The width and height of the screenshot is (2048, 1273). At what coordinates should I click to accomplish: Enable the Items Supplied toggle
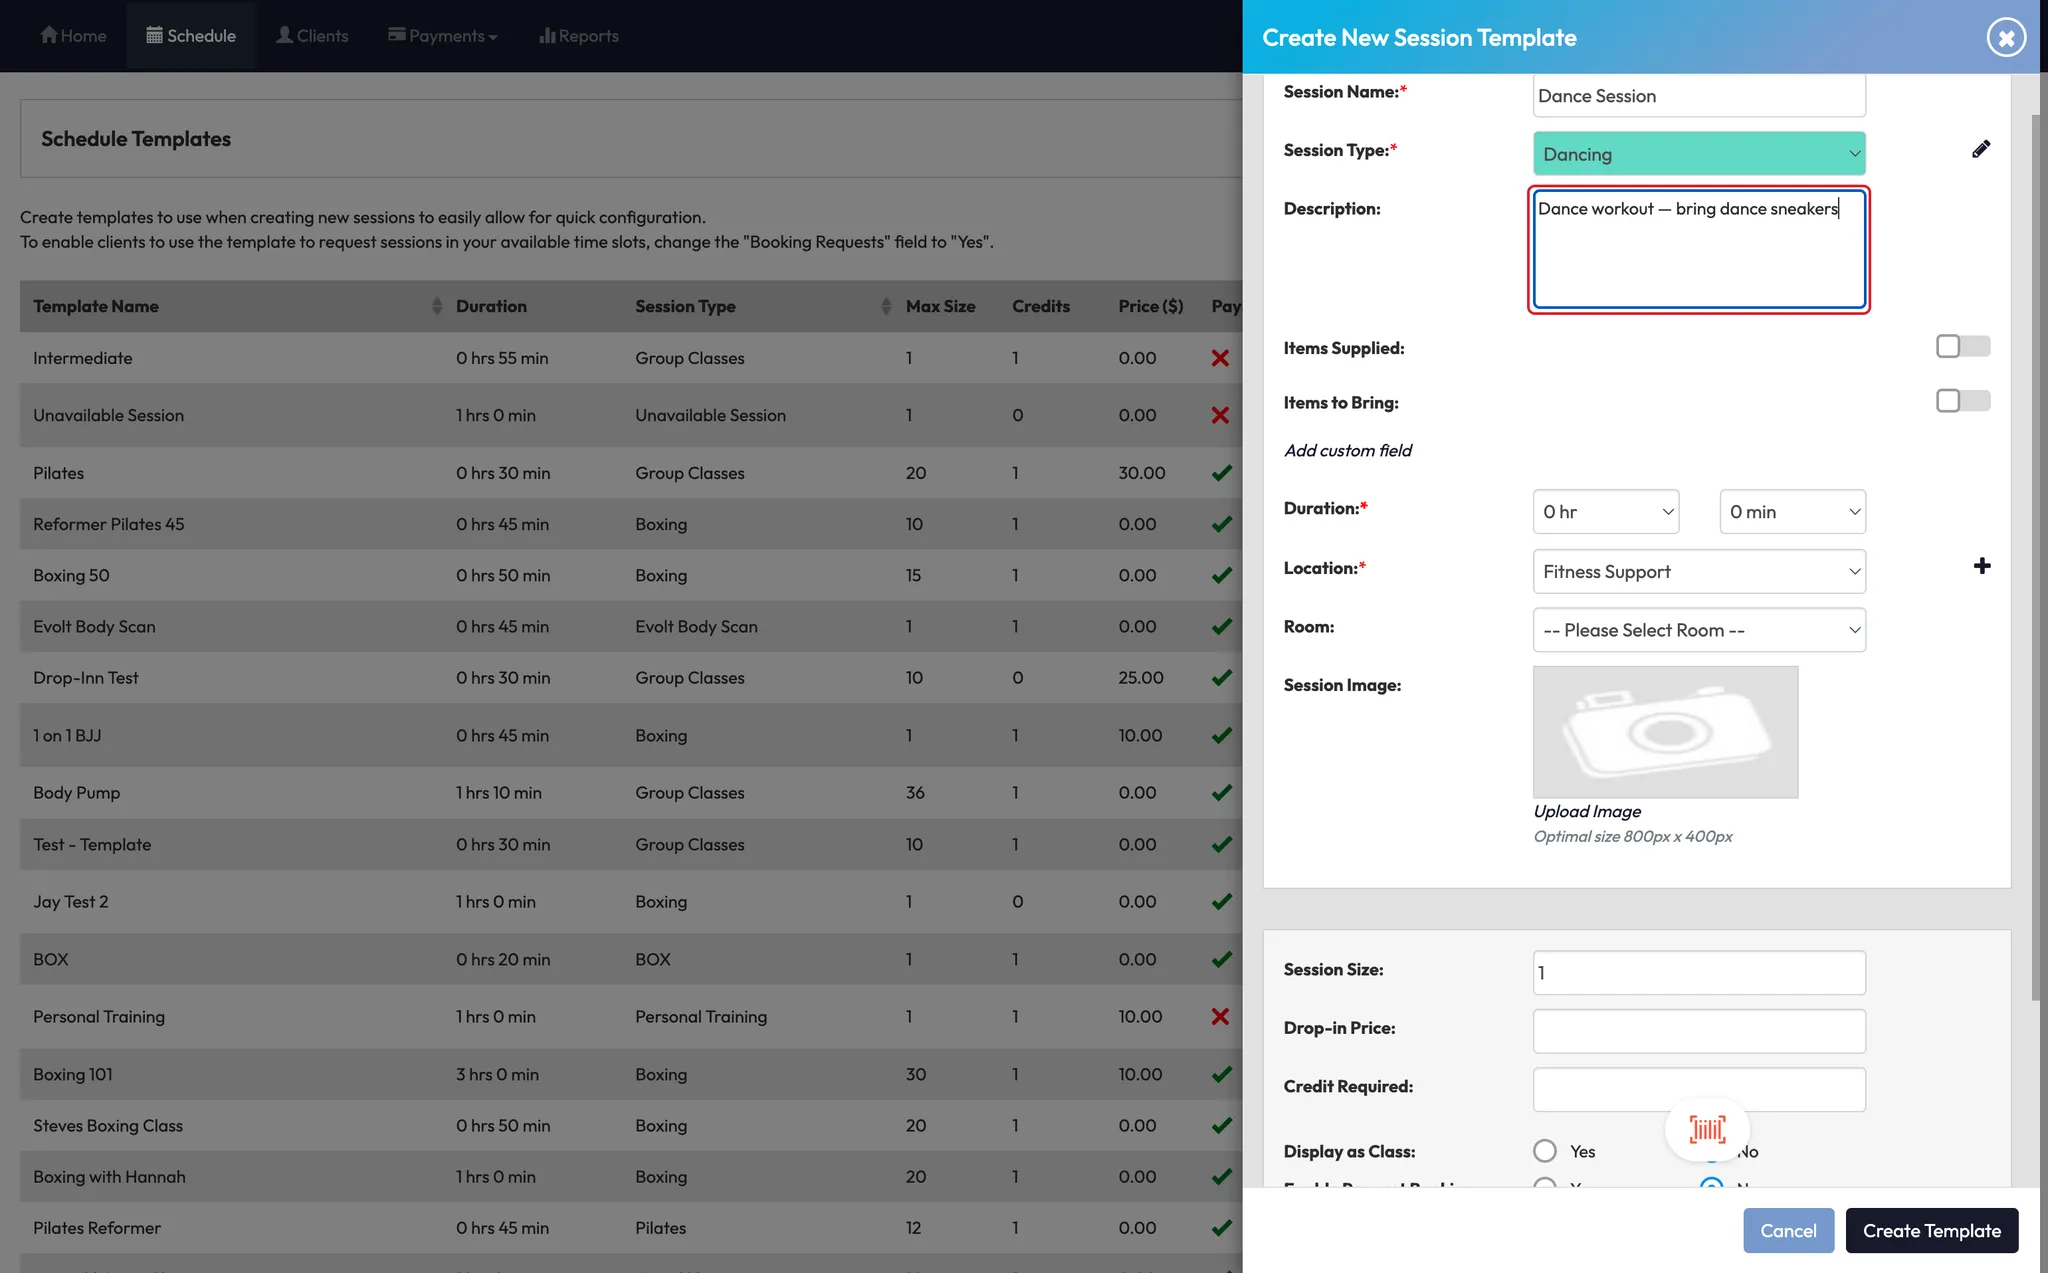[x=1962, y=347]
